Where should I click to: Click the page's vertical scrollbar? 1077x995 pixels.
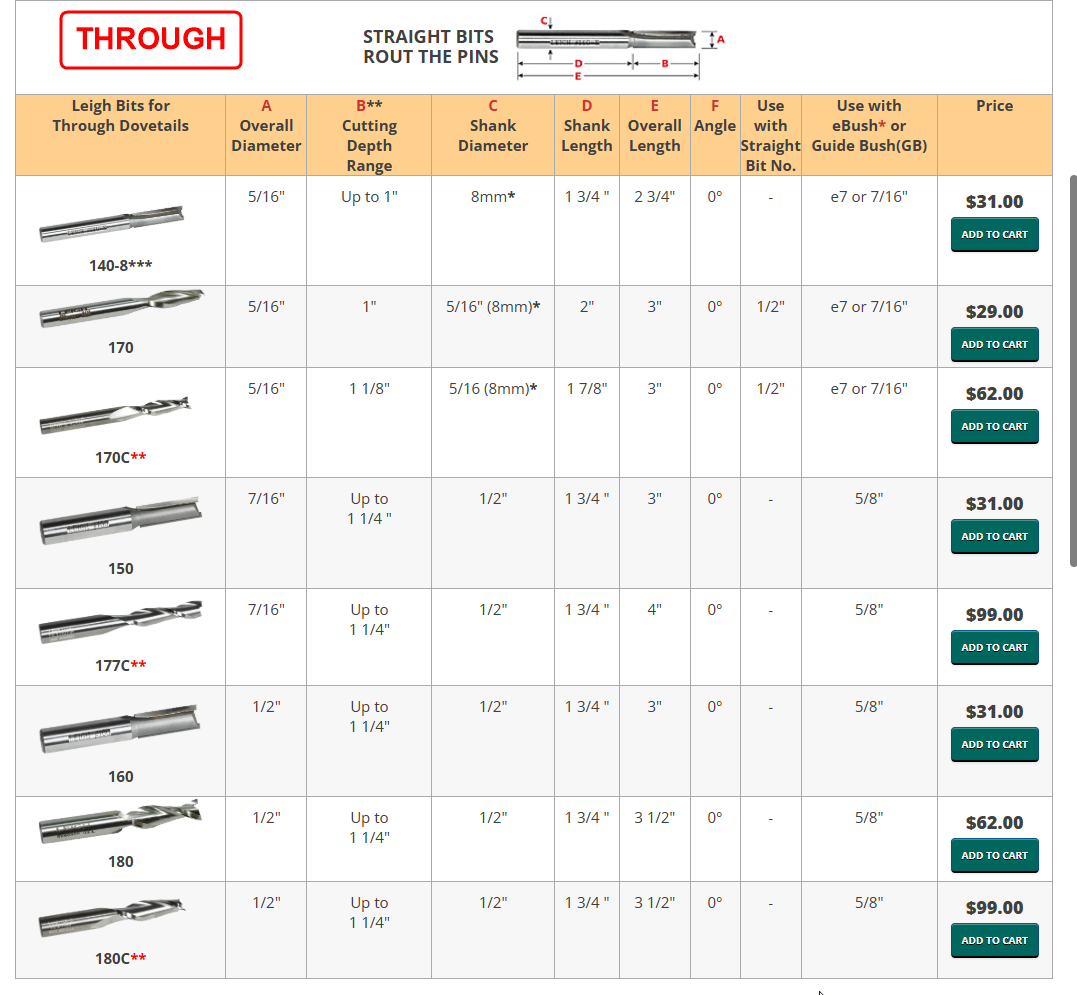1073,370
